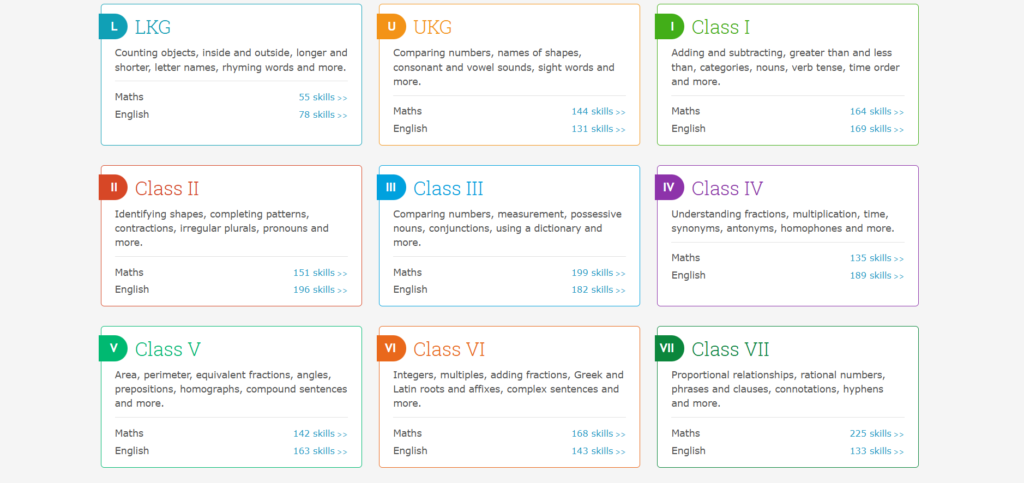Click the orange VI badge icon
The height and width of the screenshot is (483, 1024).
pos(392,348)
